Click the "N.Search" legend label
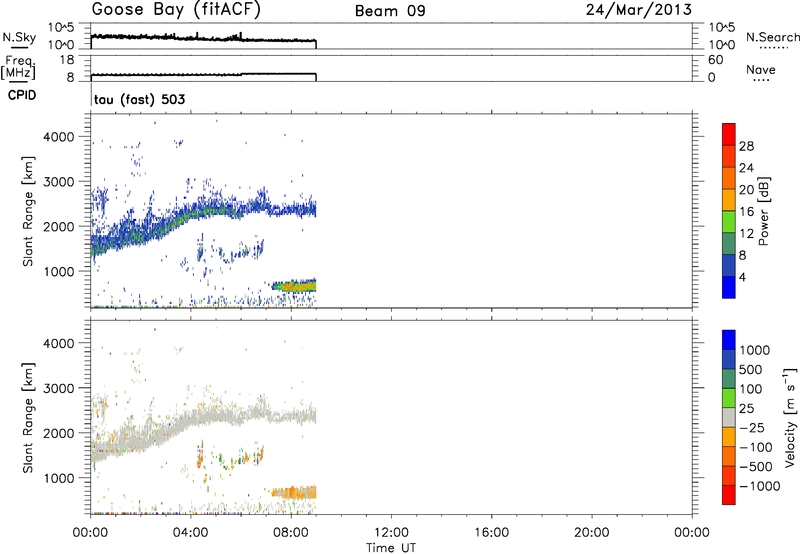This screenshot has height=554, width=800. point(773,37)
